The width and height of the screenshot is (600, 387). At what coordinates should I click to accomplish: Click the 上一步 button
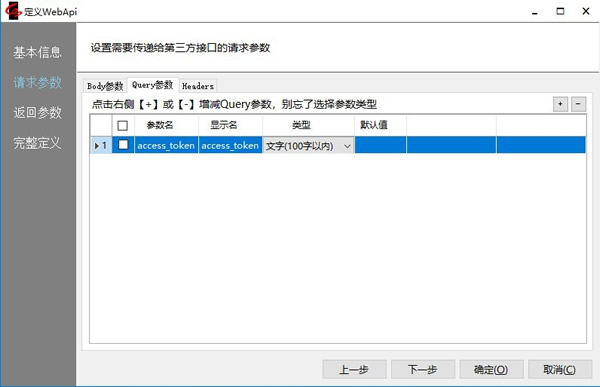[354, 369]
